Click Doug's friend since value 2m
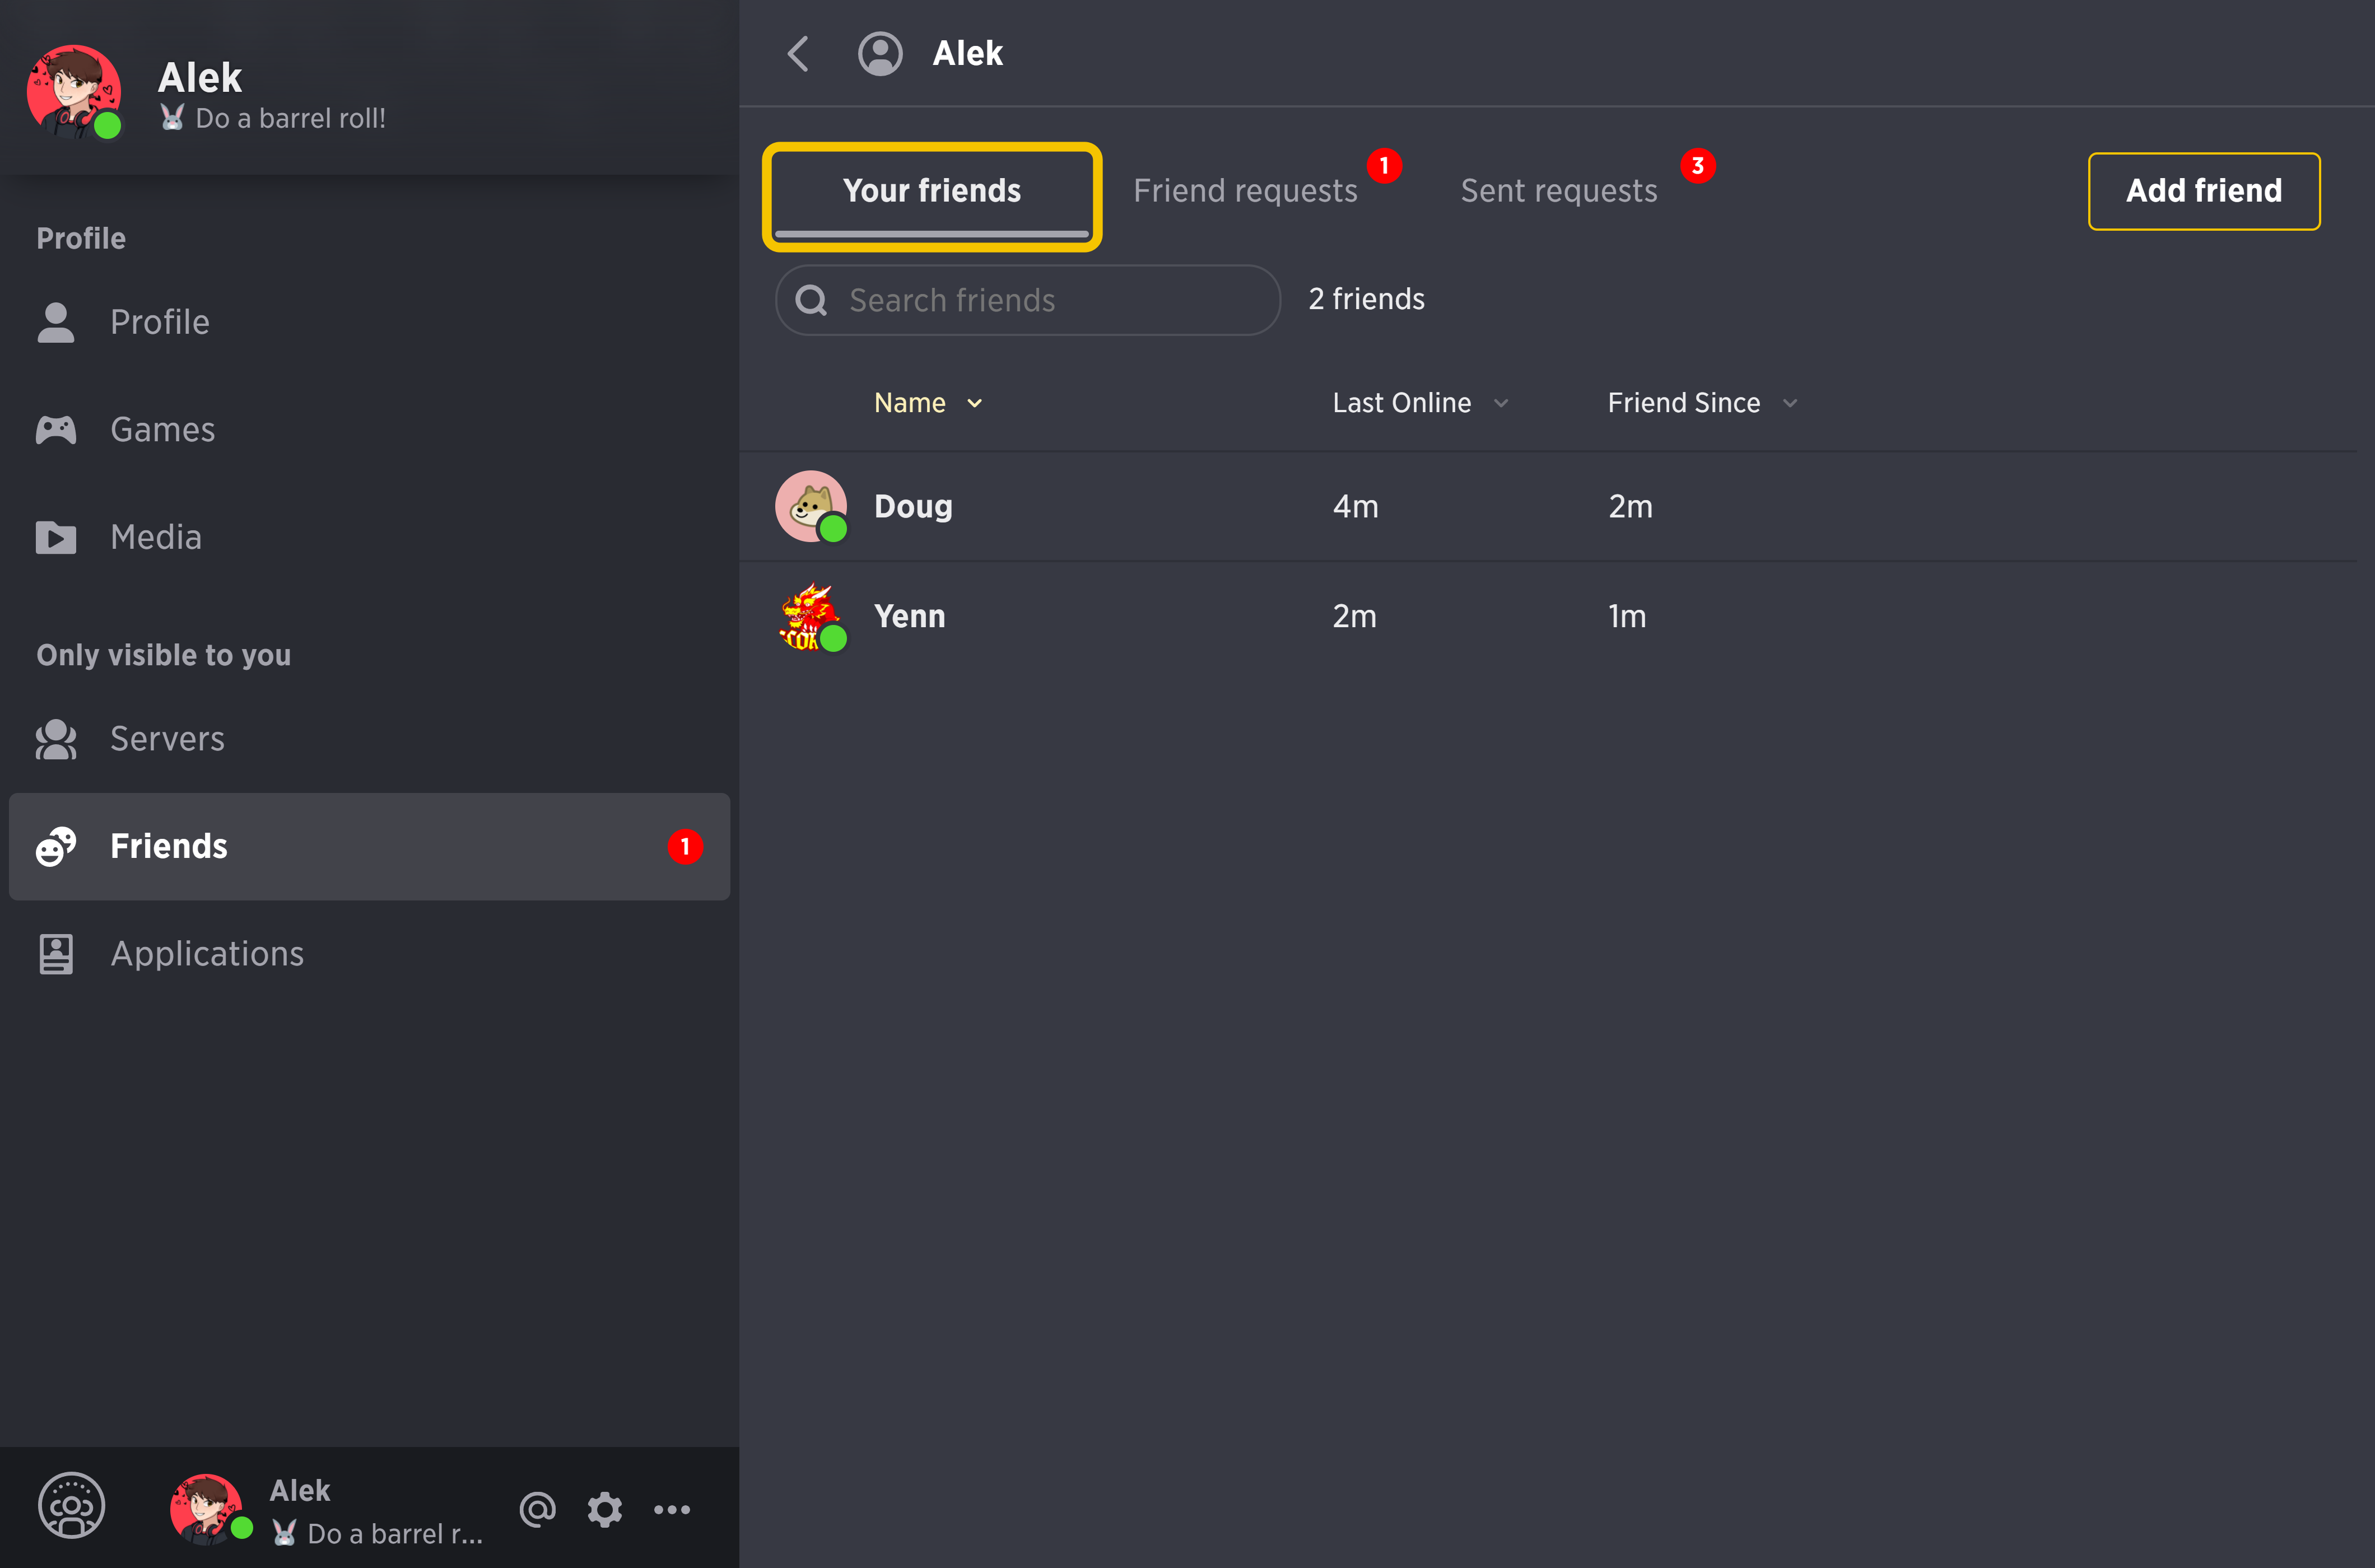Image resolution: width=2375 pixels, height=1568 pixels. [1630, 507]
